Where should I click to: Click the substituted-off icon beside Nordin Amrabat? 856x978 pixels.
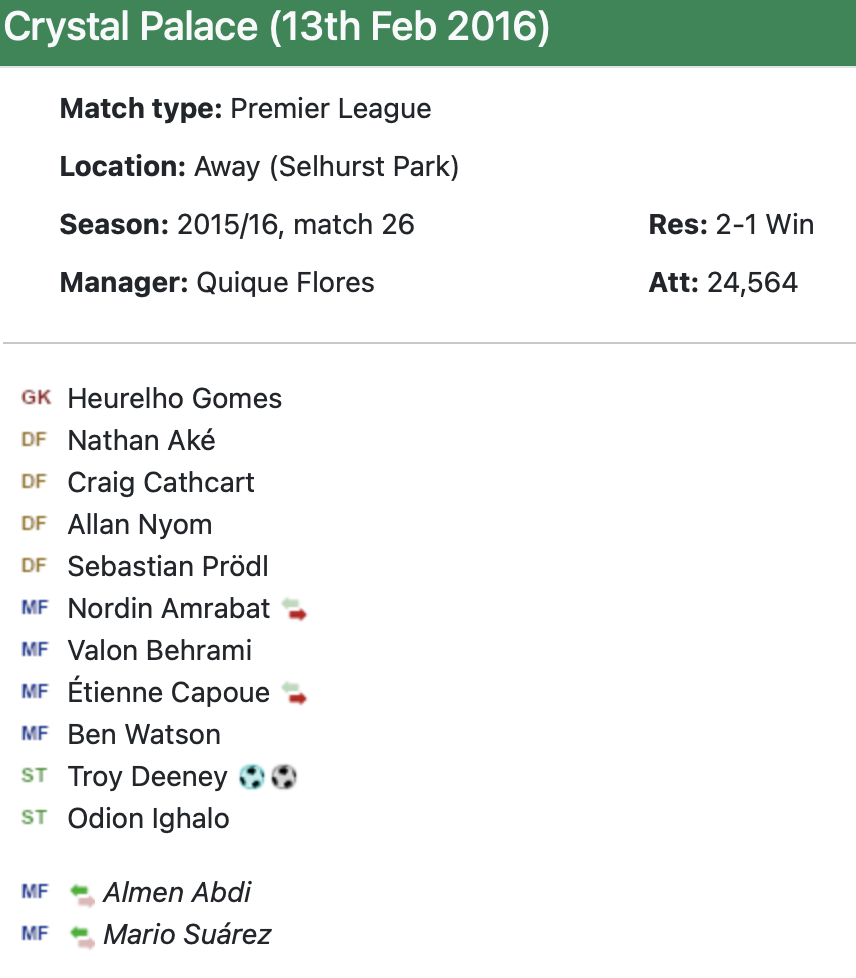pyautogui.click(x=294, y=609)
